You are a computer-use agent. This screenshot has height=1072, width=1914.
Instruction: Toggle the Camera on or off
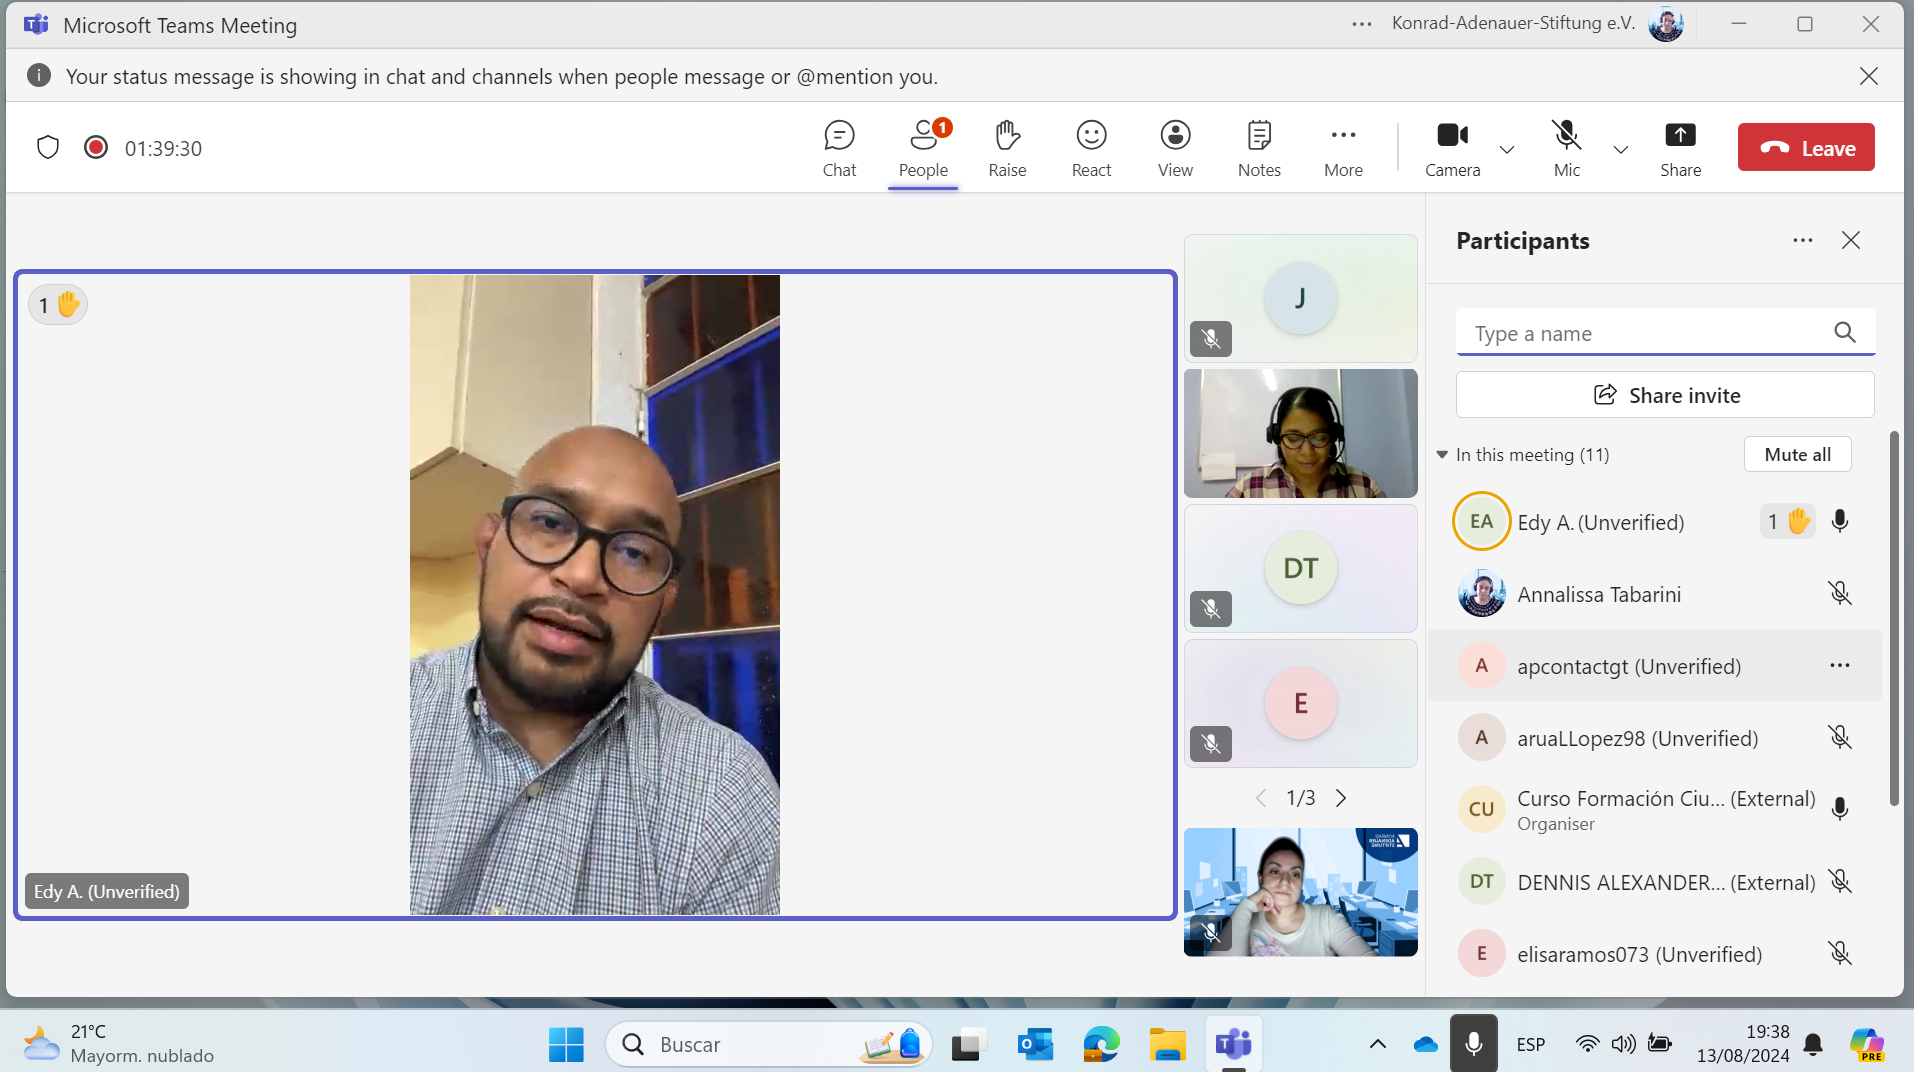click(1452, 148)
